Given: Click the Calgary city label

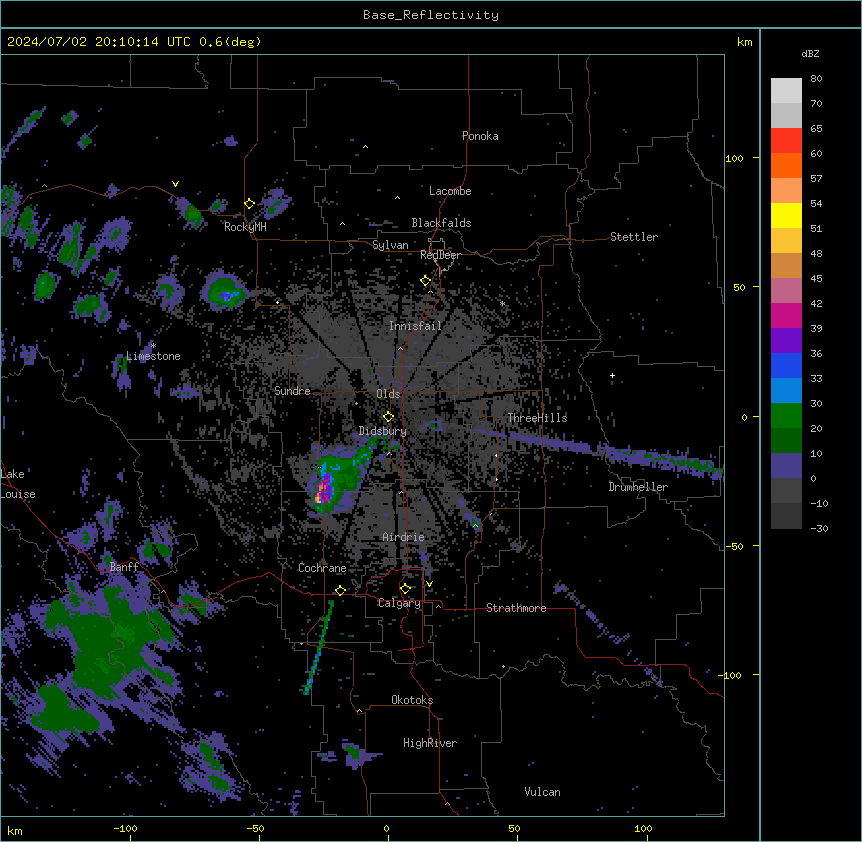Looking at the screenshot, I should click(x=399, y=603).
